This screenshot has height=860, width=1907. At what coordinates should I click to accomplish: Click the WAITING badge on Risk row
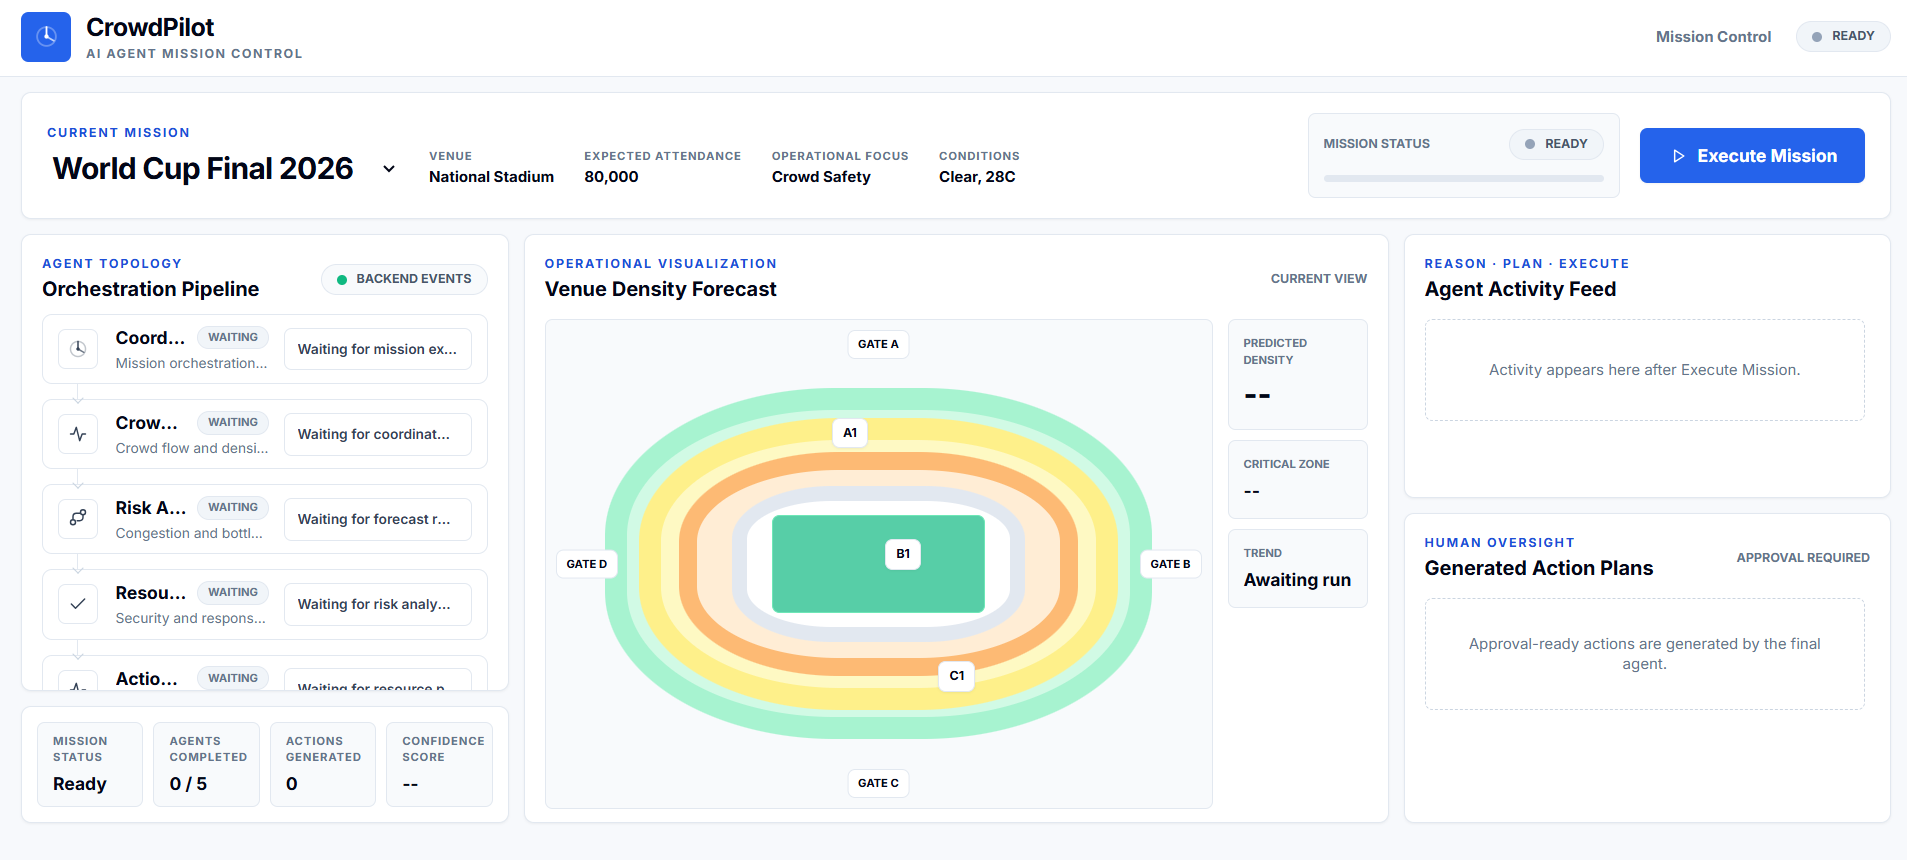pyautogui.click(x=233, y=508)
